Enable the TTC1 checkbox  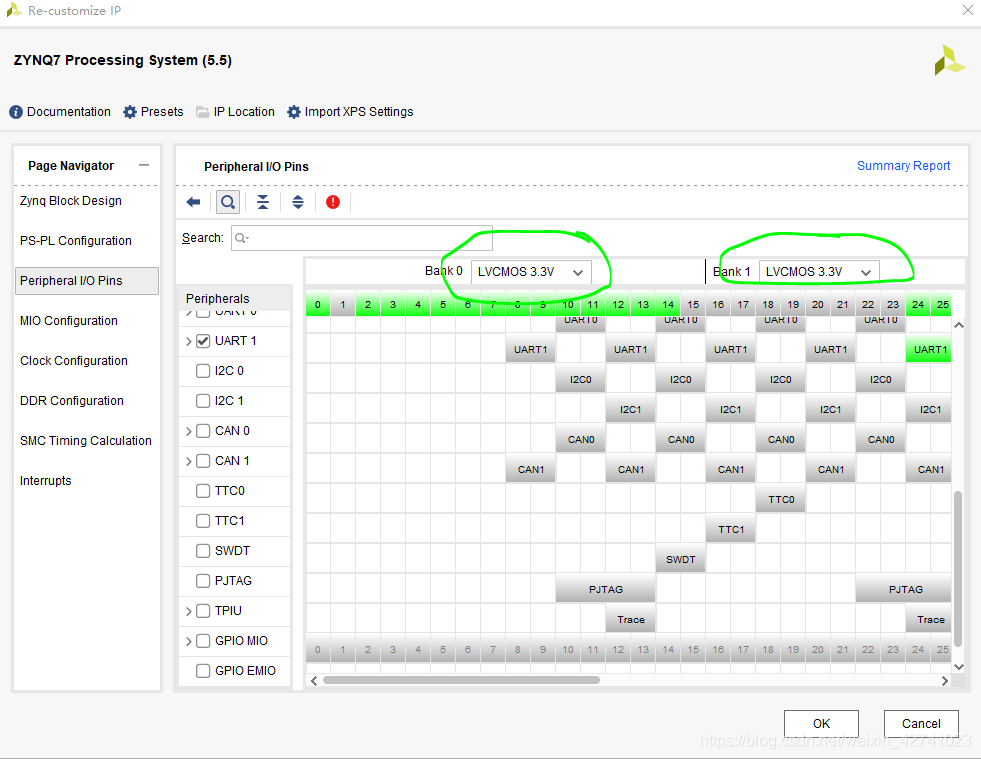point(203,521)
